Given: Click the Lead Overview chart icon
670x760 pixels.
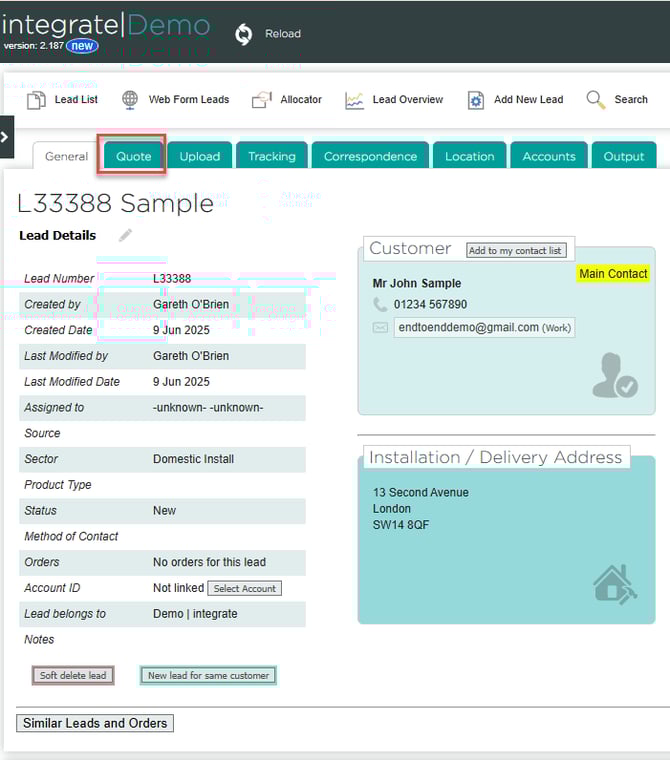Looking at the screenshot, I should 355,100.
